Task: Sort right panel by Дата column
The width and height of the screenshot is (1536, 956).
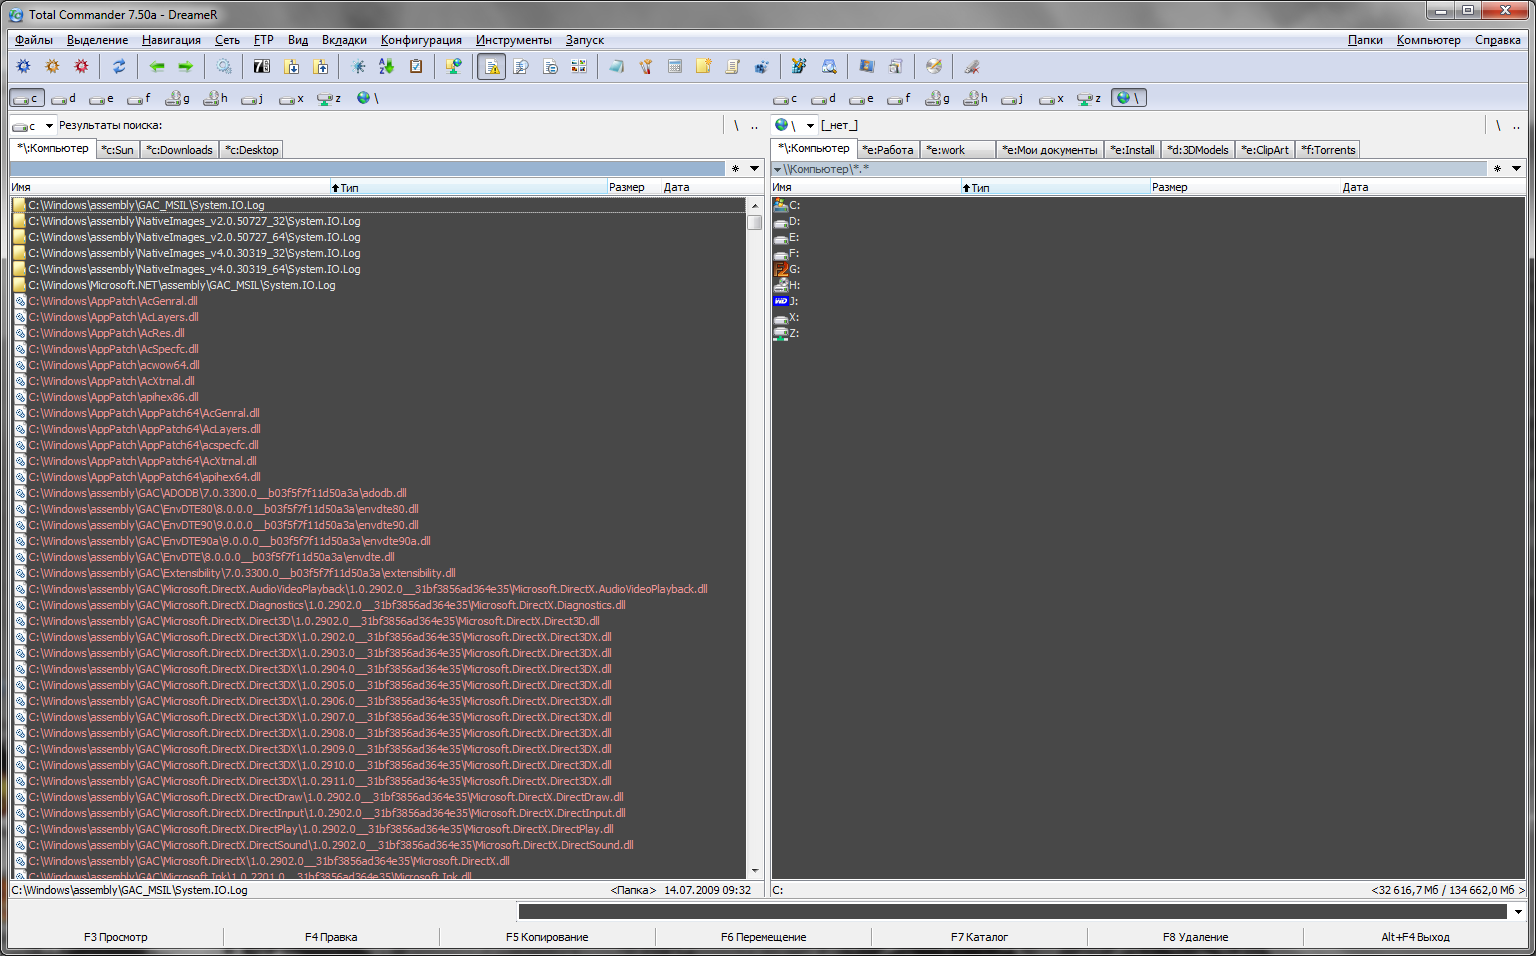Action: point(1432,187)
